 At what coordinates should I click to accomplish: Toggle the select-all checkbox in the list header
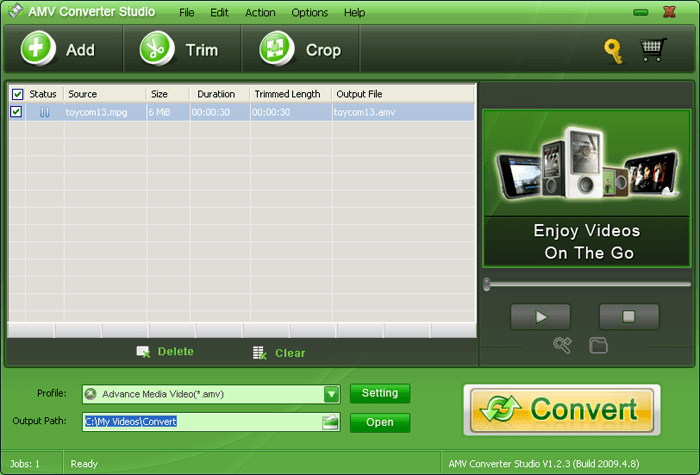tap(17, 94)
